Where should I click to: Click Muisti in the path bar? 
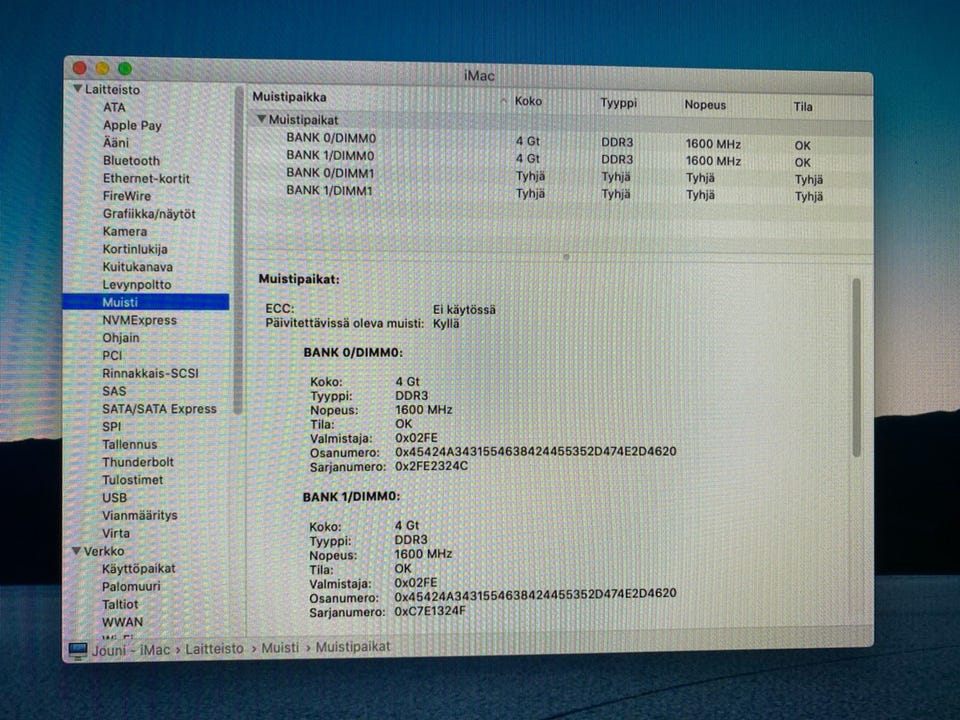[x=280, y=648]
